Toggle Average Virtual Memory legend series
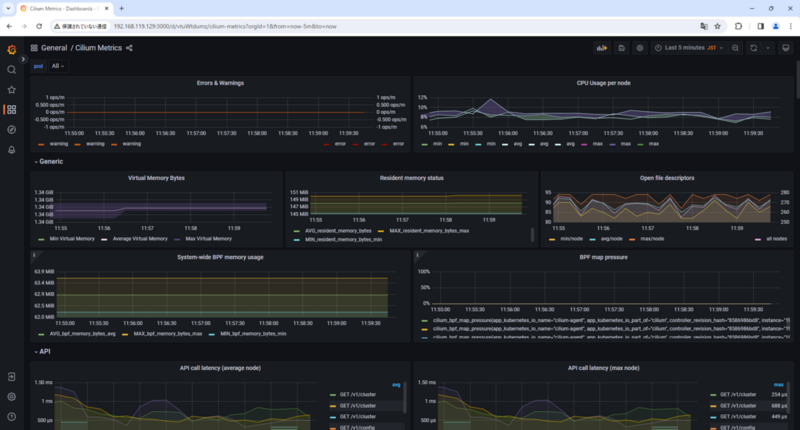This screenshot has height=430, width=800. pyautogui.click(x=140, y=239)
